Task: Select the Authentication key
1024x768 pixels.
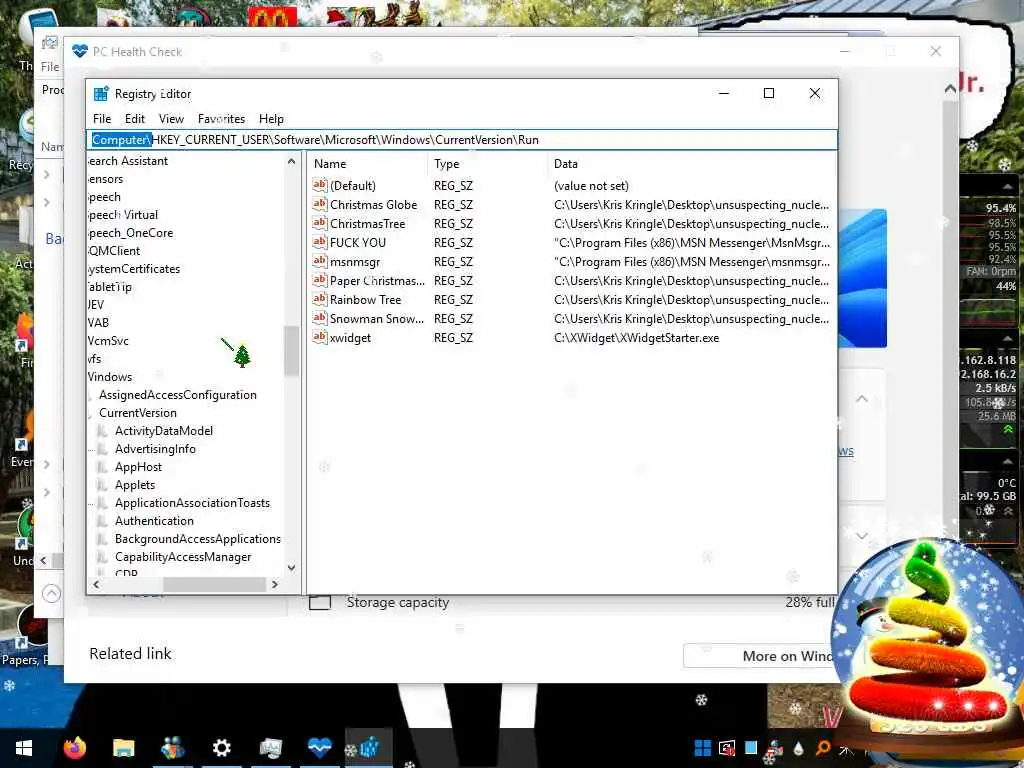Action: click(154, 520)
